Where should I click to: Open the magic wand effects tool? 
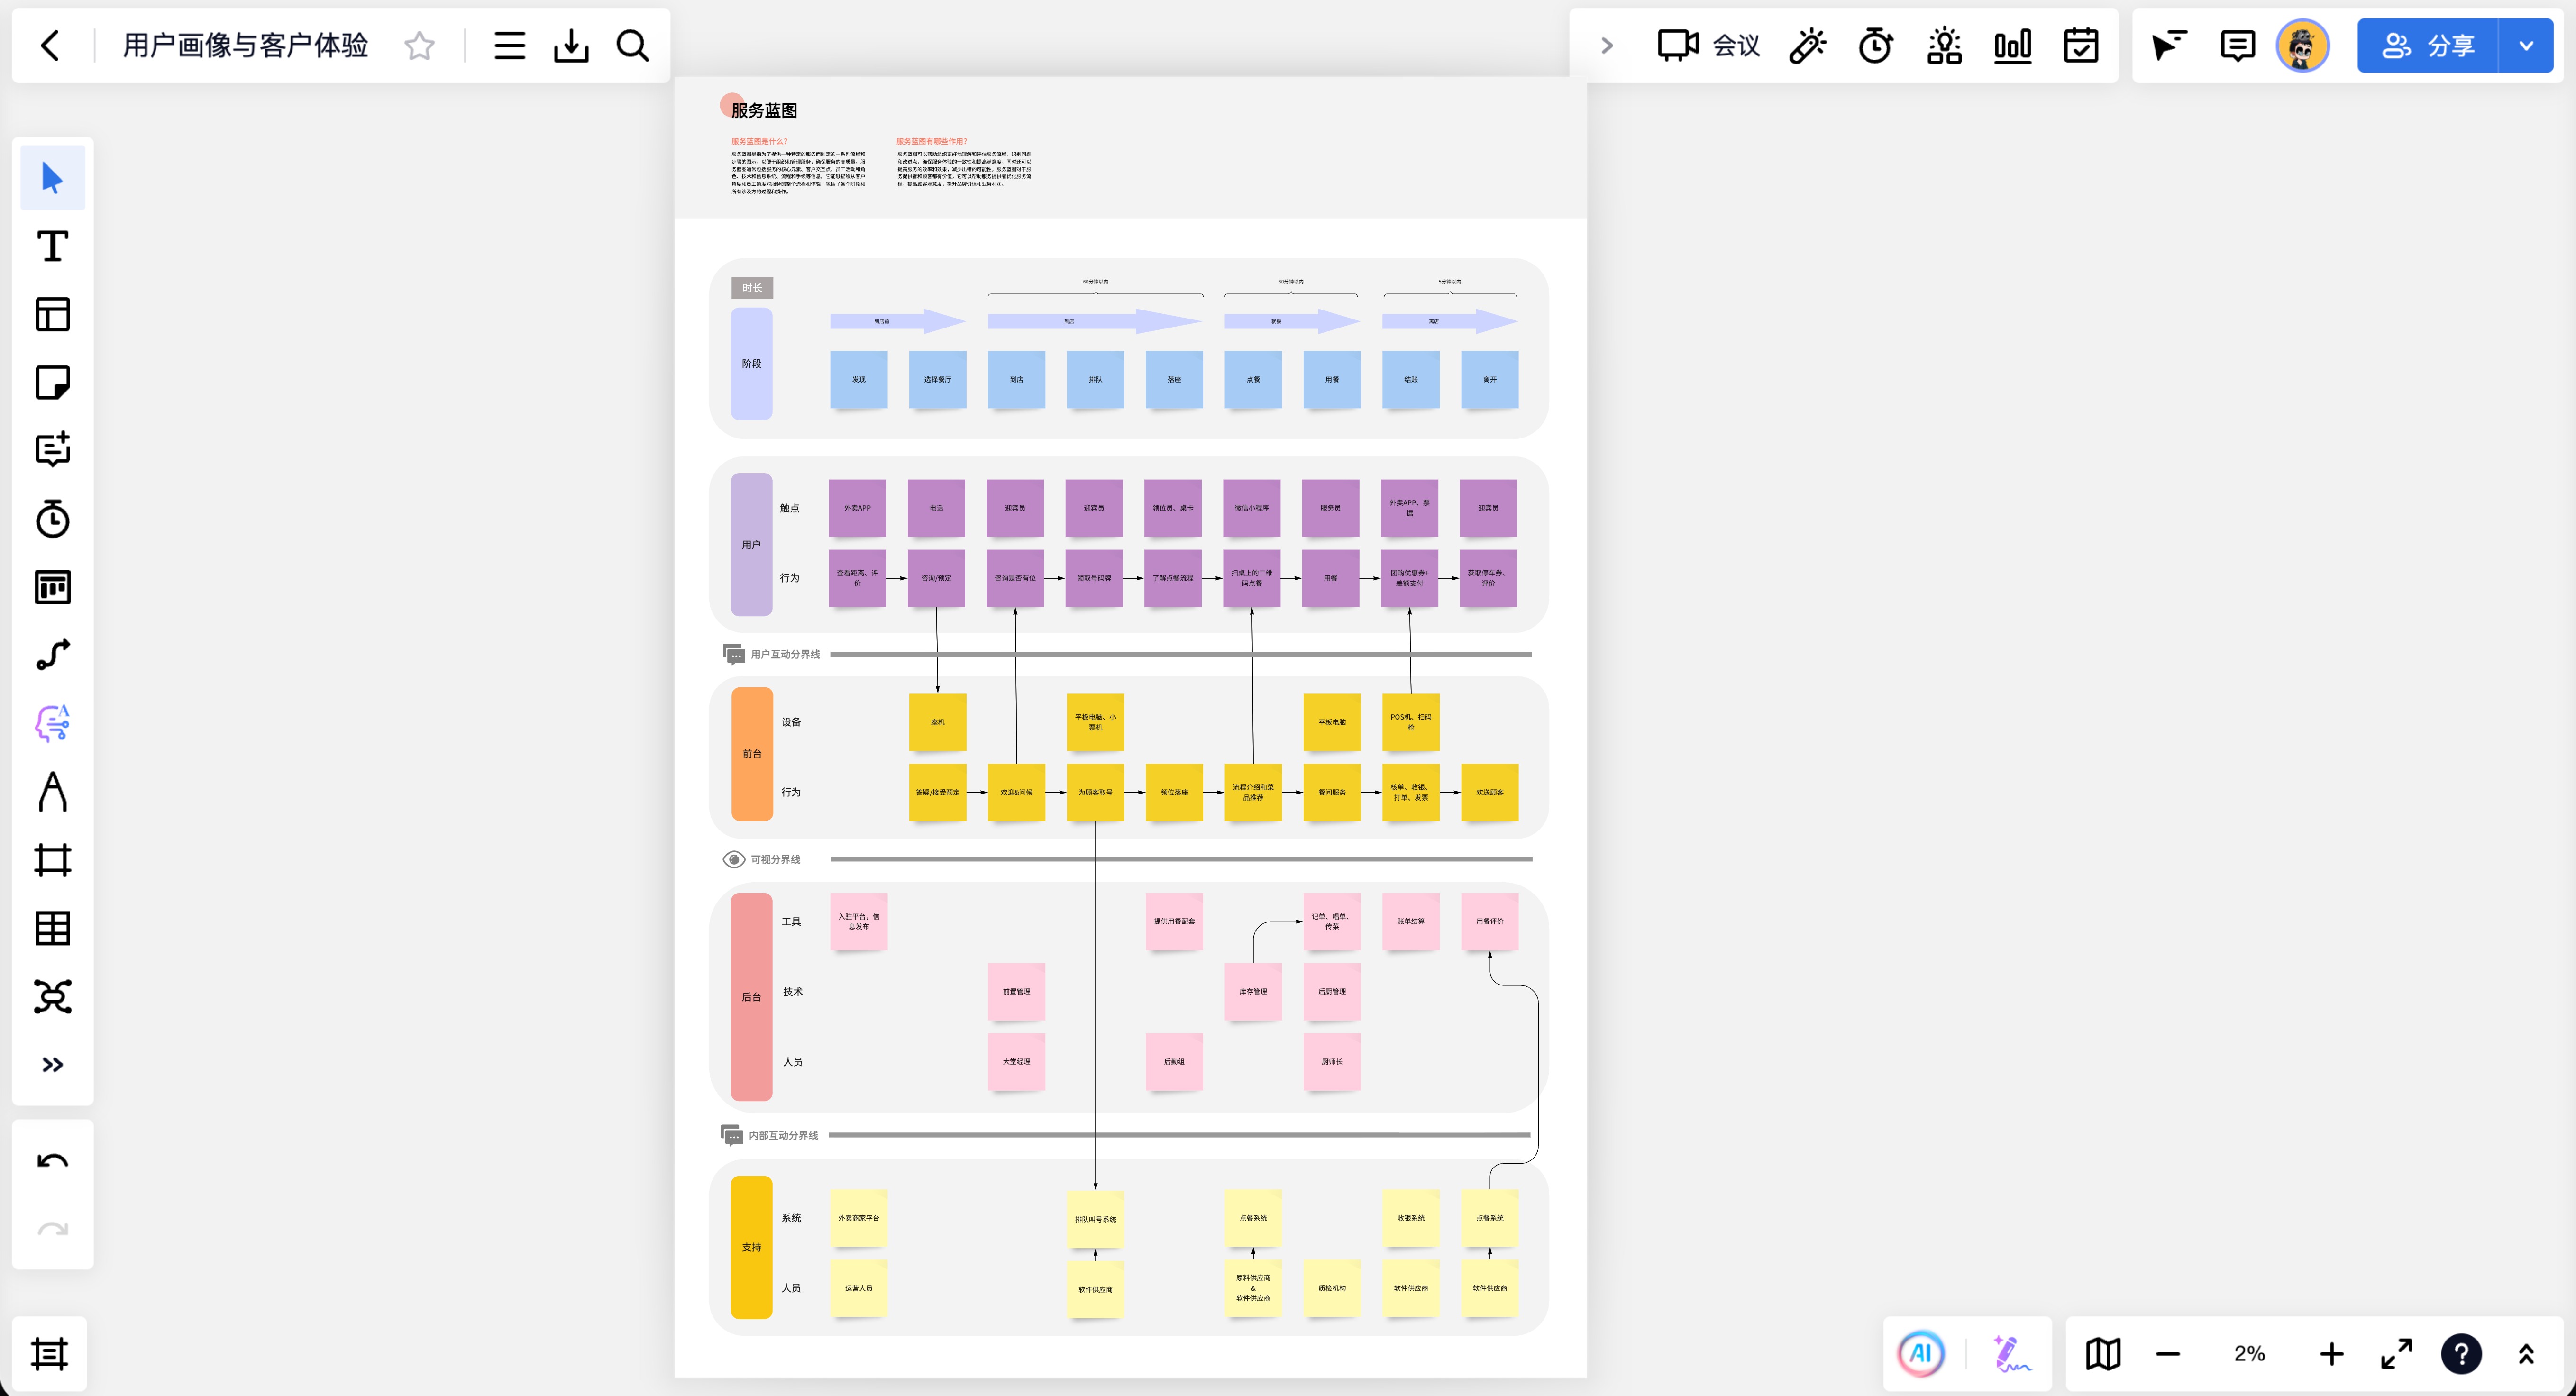click(1808, 45)
